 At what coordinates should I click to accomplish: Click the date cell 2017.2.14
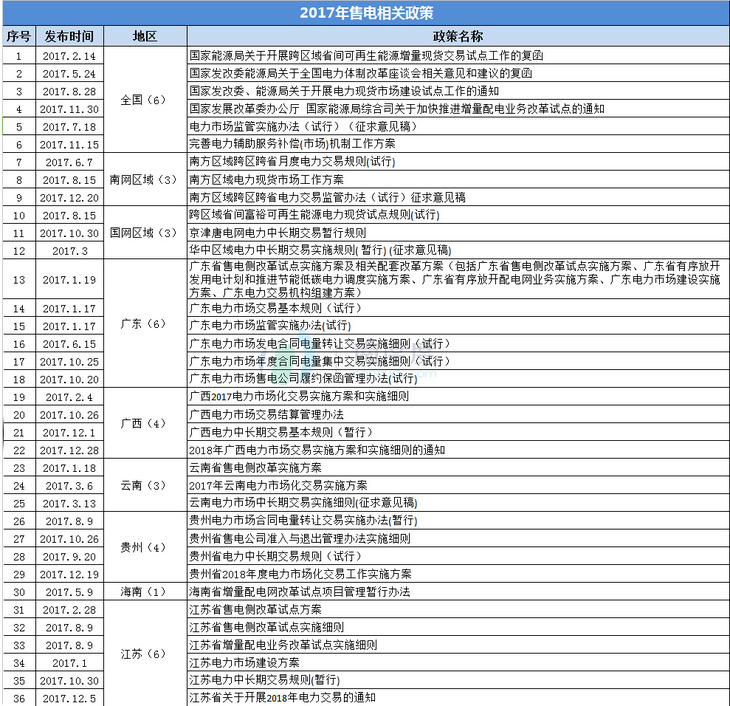tap(70, 56)
